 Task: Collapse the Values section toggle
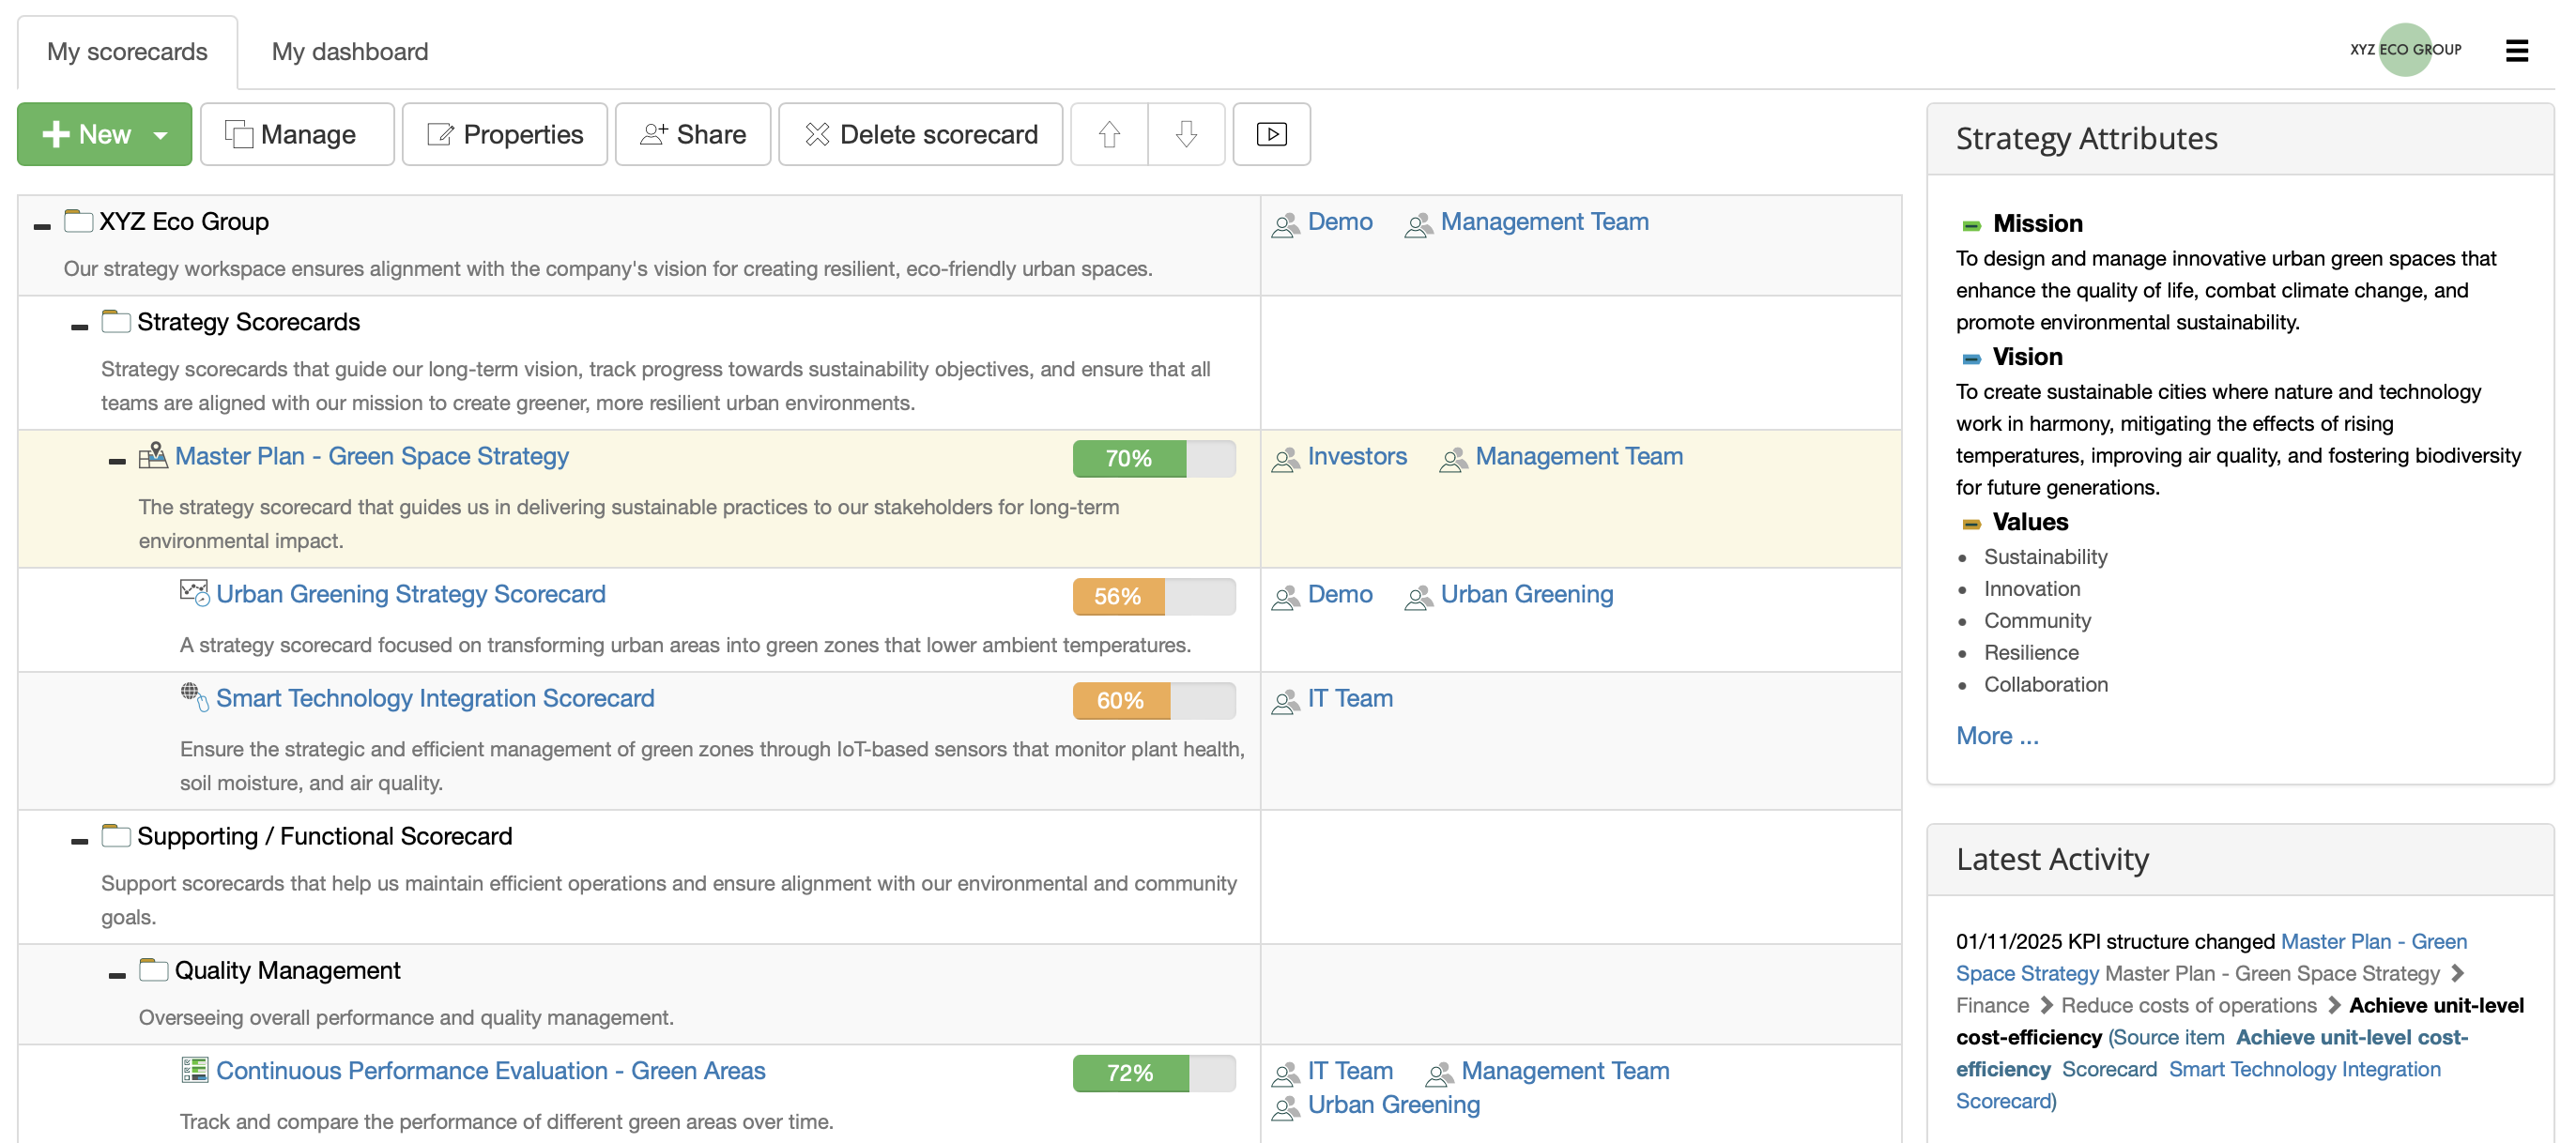1971,523
